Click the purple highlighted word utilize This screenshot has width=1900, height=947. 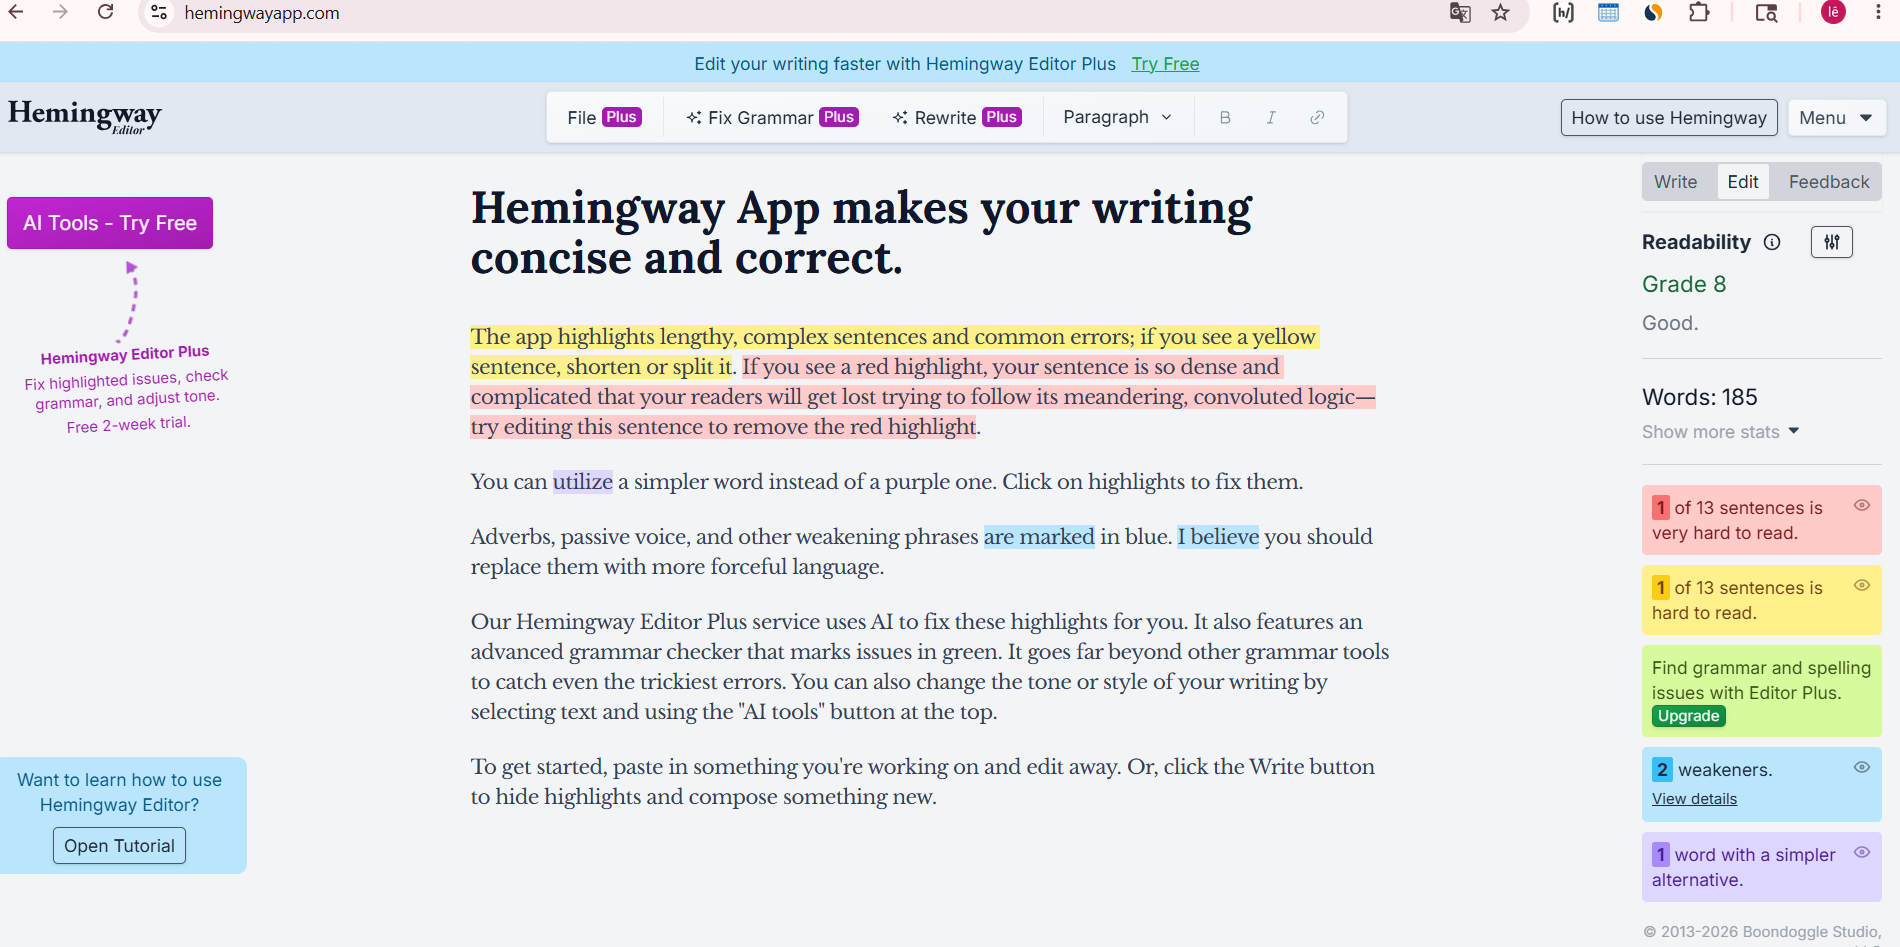(582, 482)
